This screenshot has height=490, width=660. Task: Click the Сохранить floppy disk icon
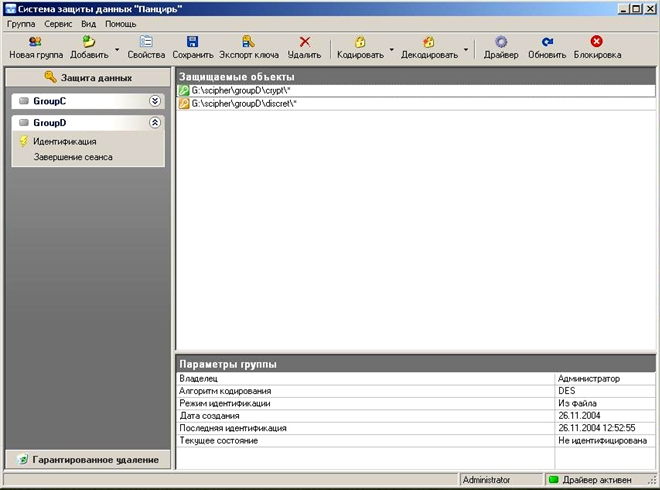[193, 42]
